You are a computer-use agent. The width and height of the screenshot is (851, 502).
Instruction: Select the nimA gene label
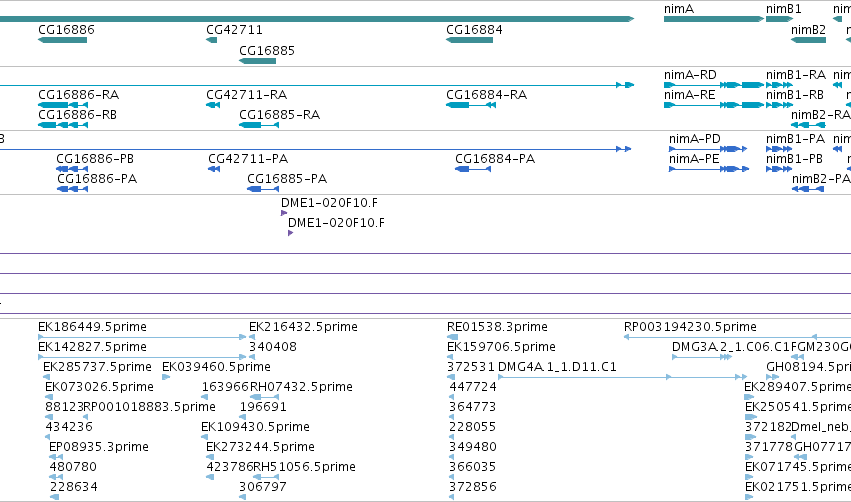click(679, 9)
